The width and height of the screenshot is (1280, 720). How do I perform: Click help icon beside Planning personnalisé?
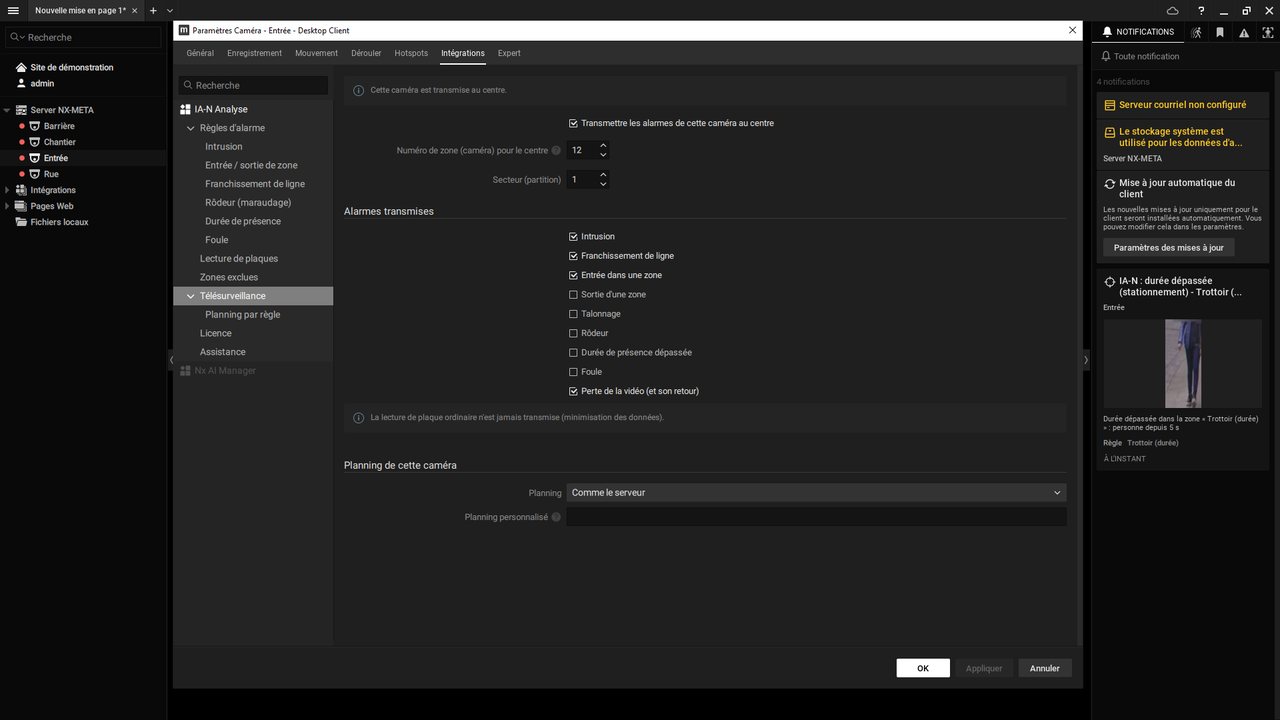(x=556, y=517)
